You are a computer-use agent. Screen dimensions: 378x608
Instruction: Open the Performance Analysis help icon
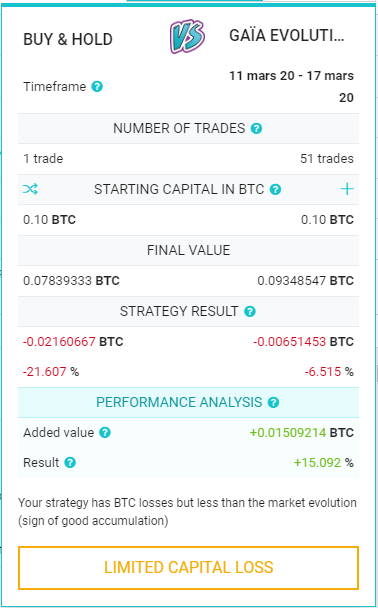point(273,402)
